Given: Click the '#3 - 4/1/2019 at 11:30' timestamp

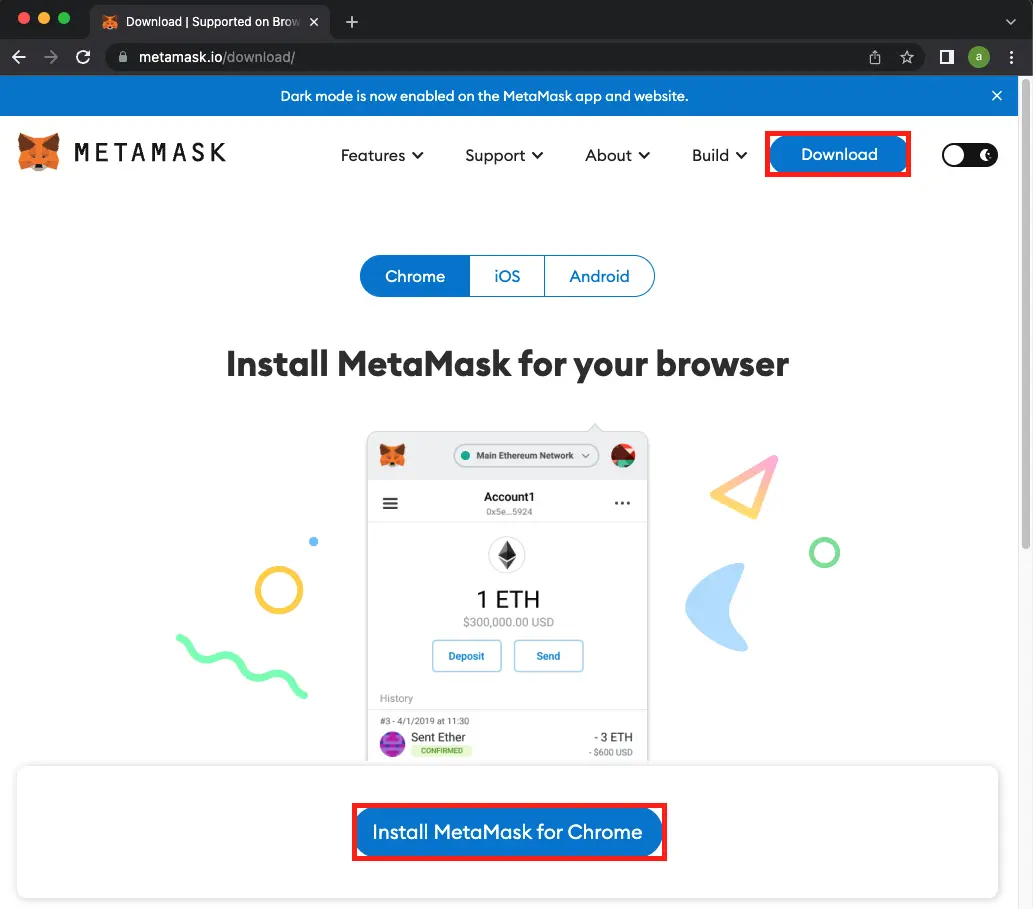Looking at the screenshot, I should click(424, 721).
